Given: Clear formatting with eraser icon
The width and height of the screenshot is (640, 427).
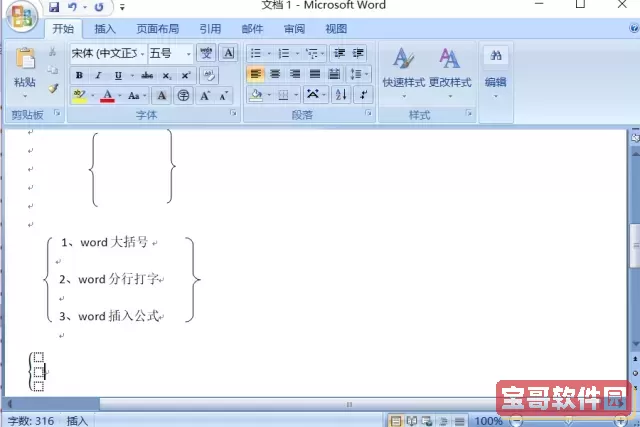Looking at the screenshot, I should [209, 76].
